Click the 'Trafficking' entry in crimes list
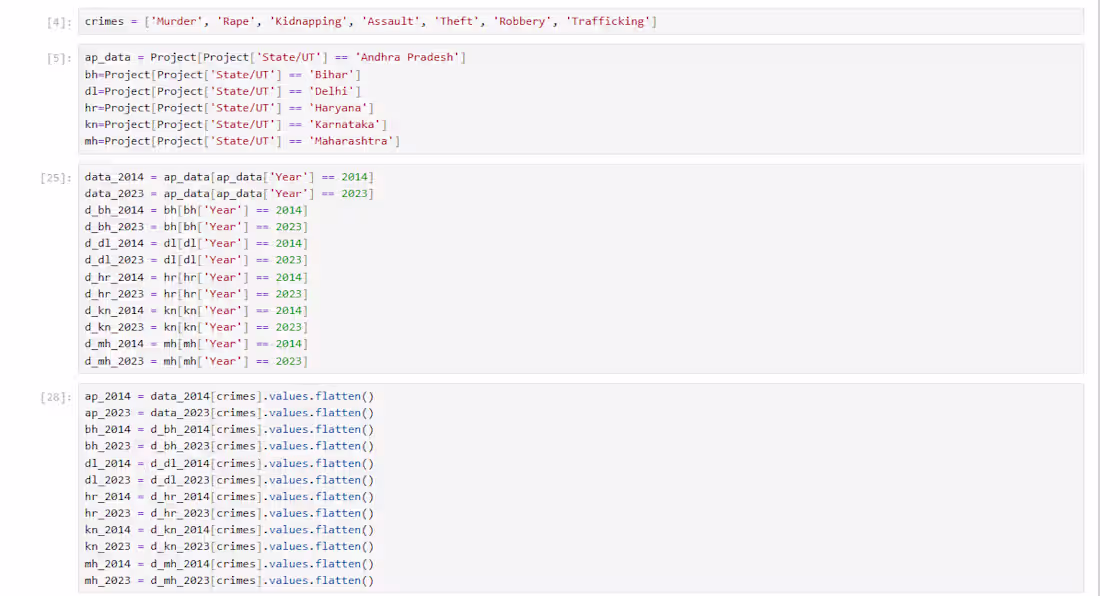1100x596 pixels. tap(608, 22)
